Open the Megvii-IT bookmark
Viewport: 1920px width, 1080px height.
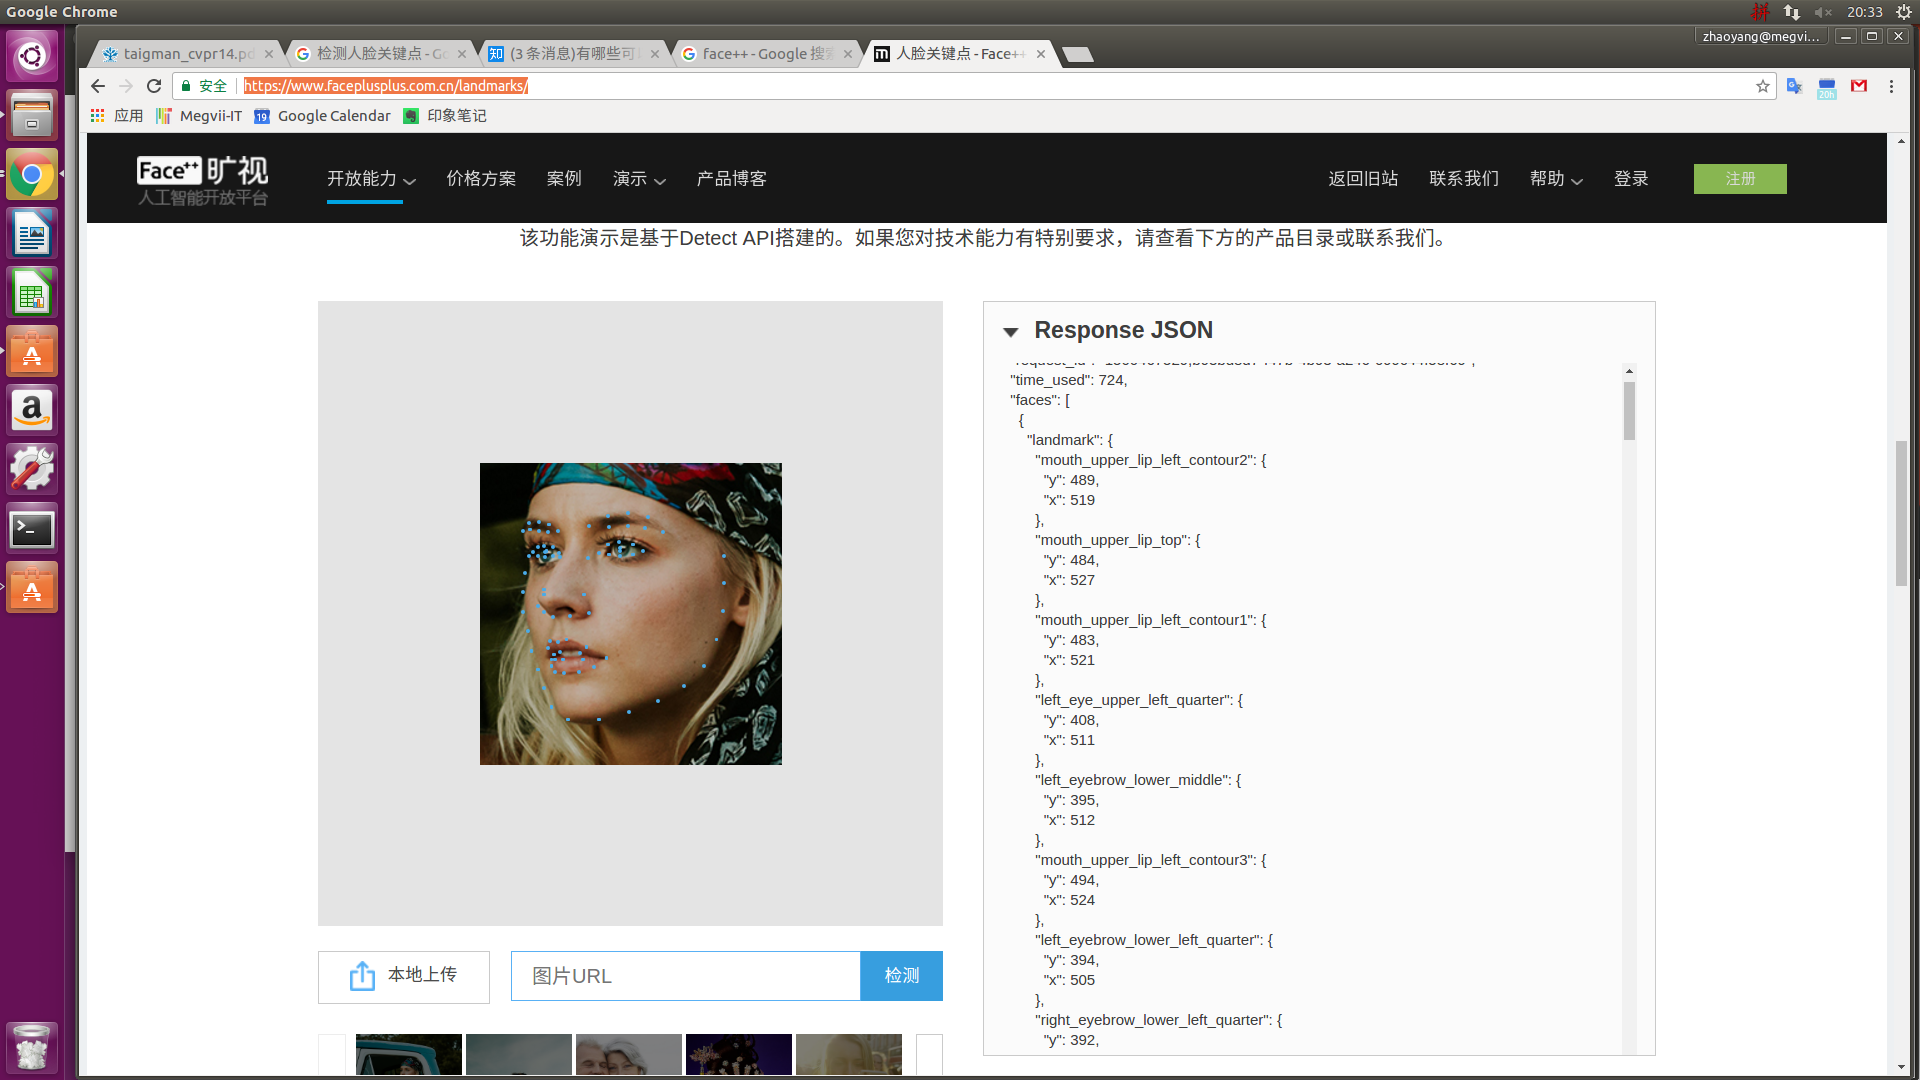(x=199, y=116)
